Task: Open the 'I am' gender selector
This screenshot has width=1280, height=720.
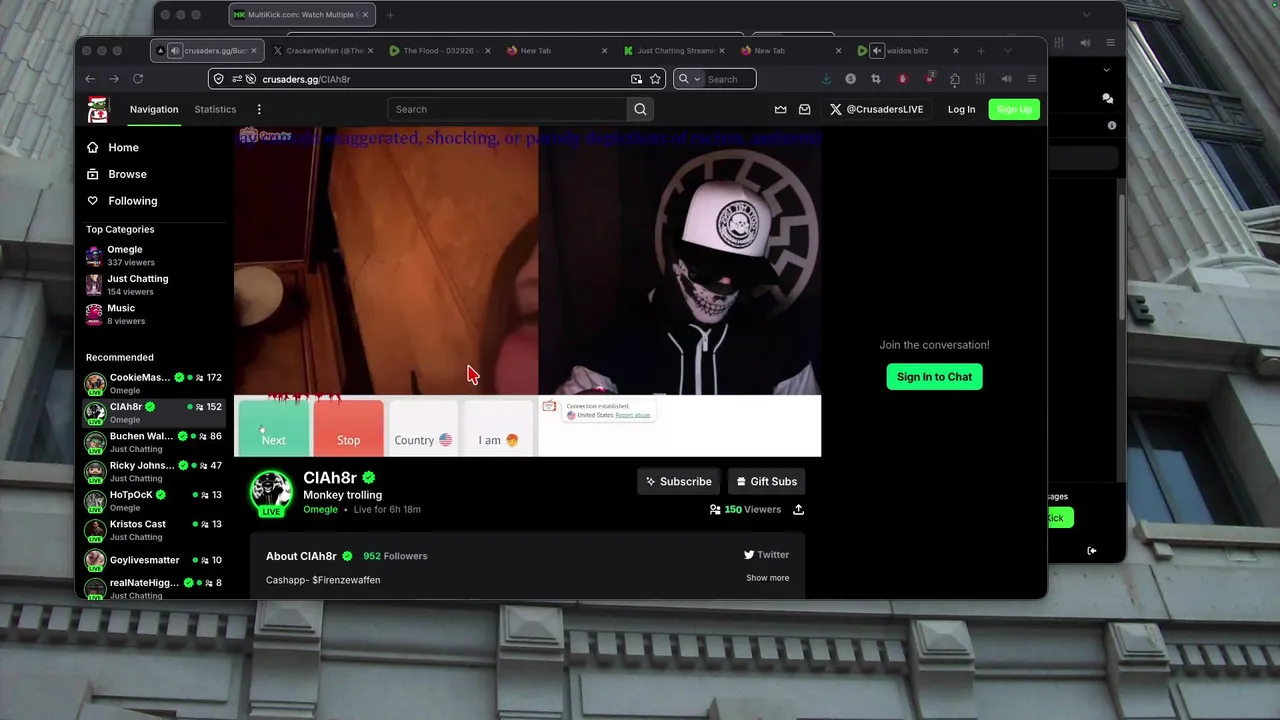Action: [498, 428]
